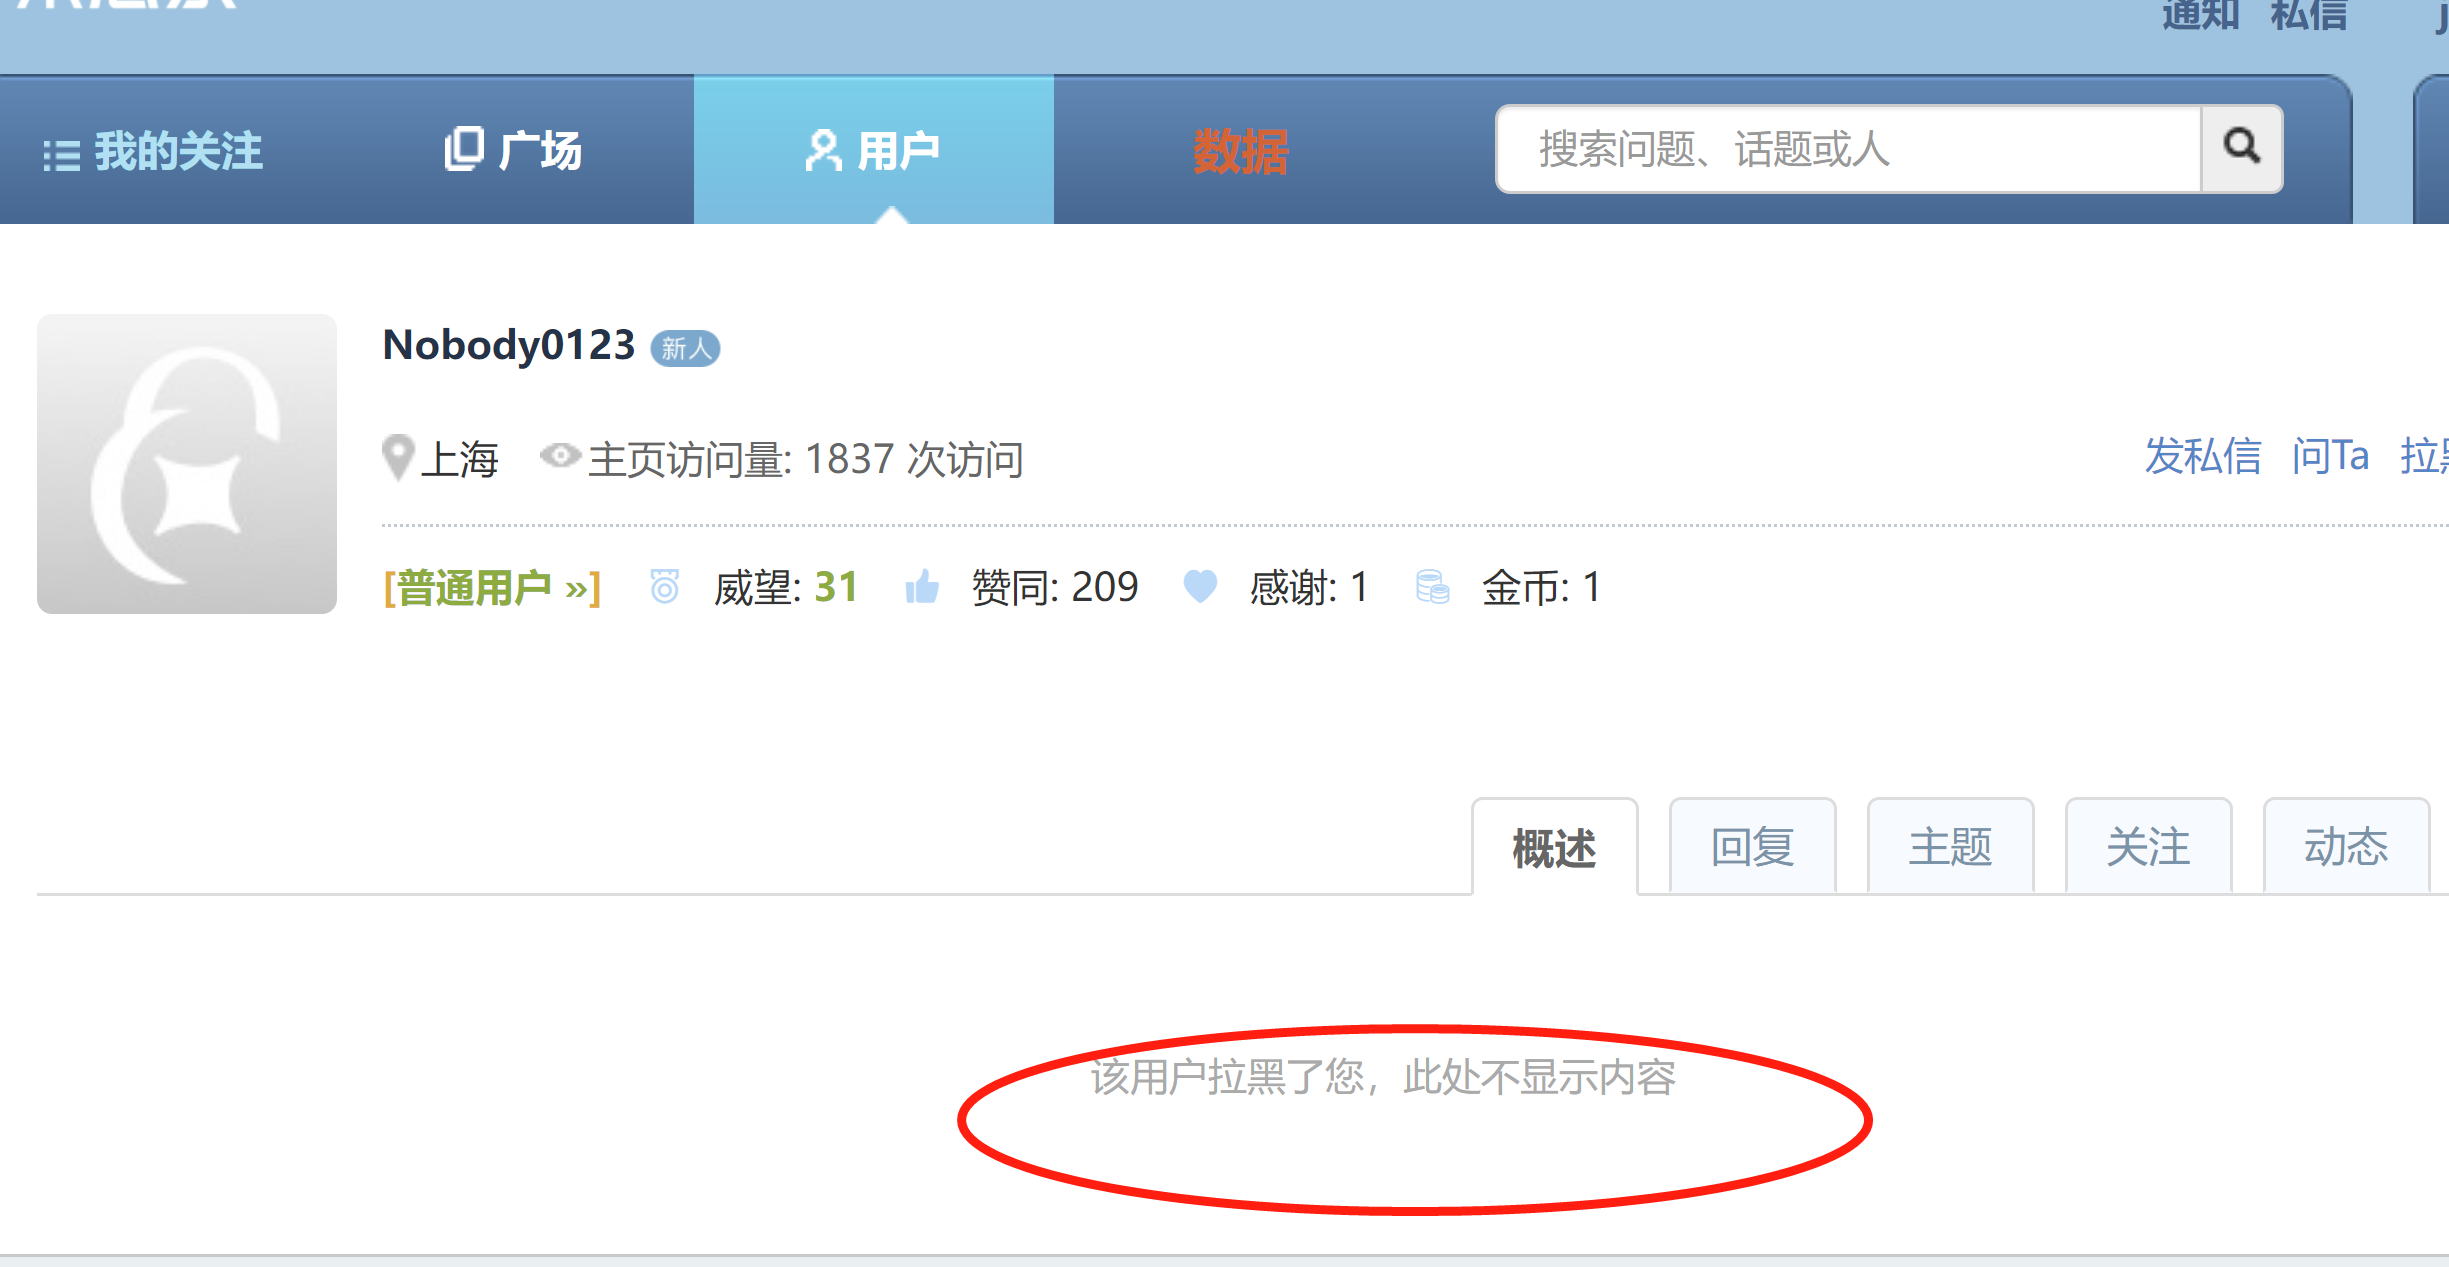Click Nobody0123's avatar image

click(187, 464)
